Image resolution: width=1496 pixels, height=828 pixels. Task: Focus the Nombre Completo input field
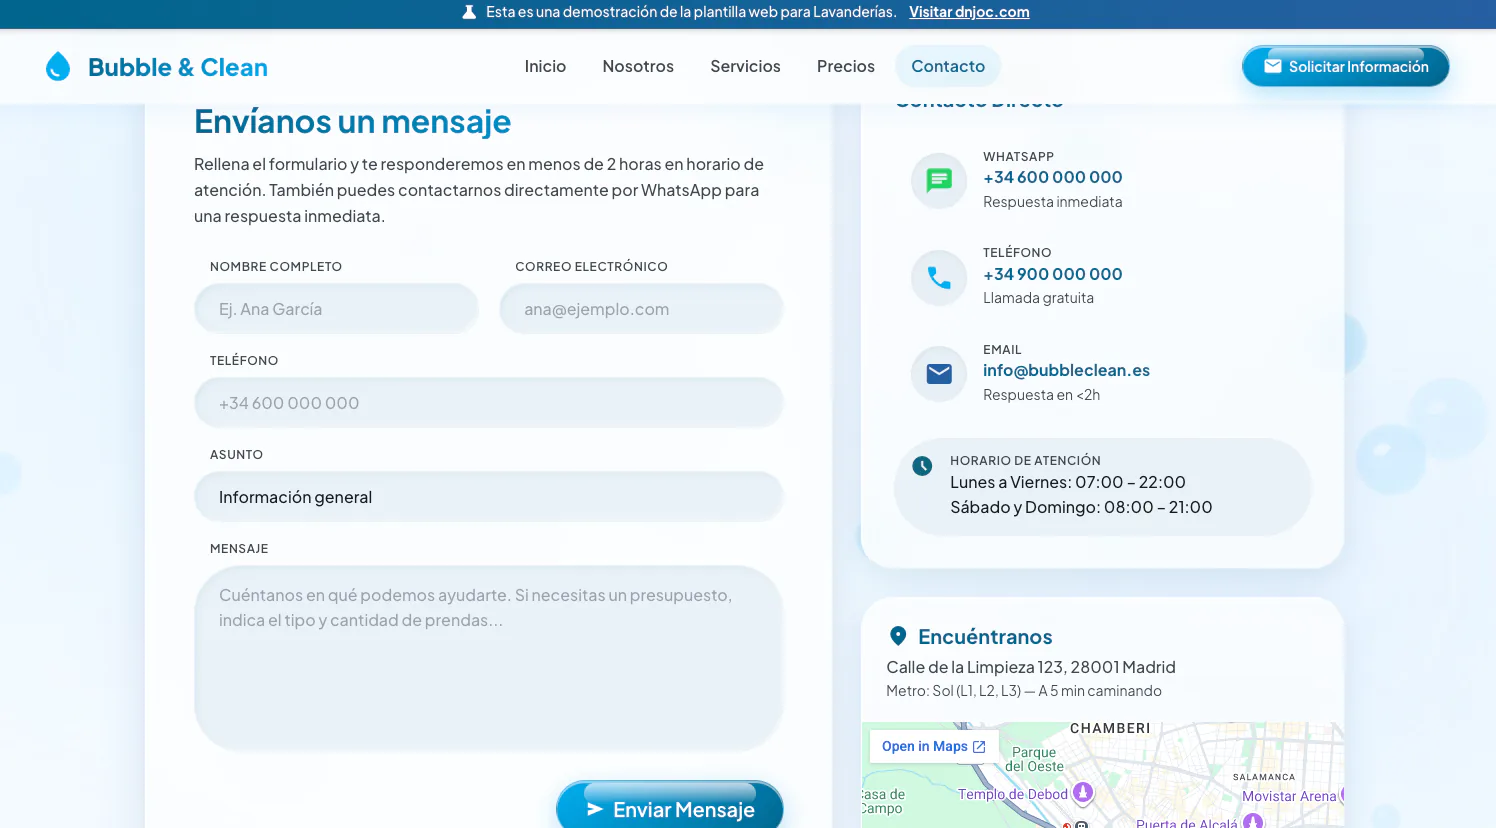pos(336,309)
